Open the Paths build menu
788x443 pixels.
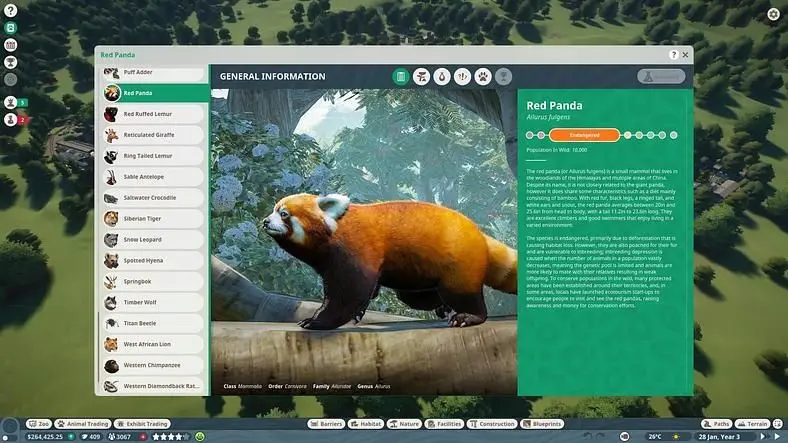pyautogui.click(x=716, y=424)
